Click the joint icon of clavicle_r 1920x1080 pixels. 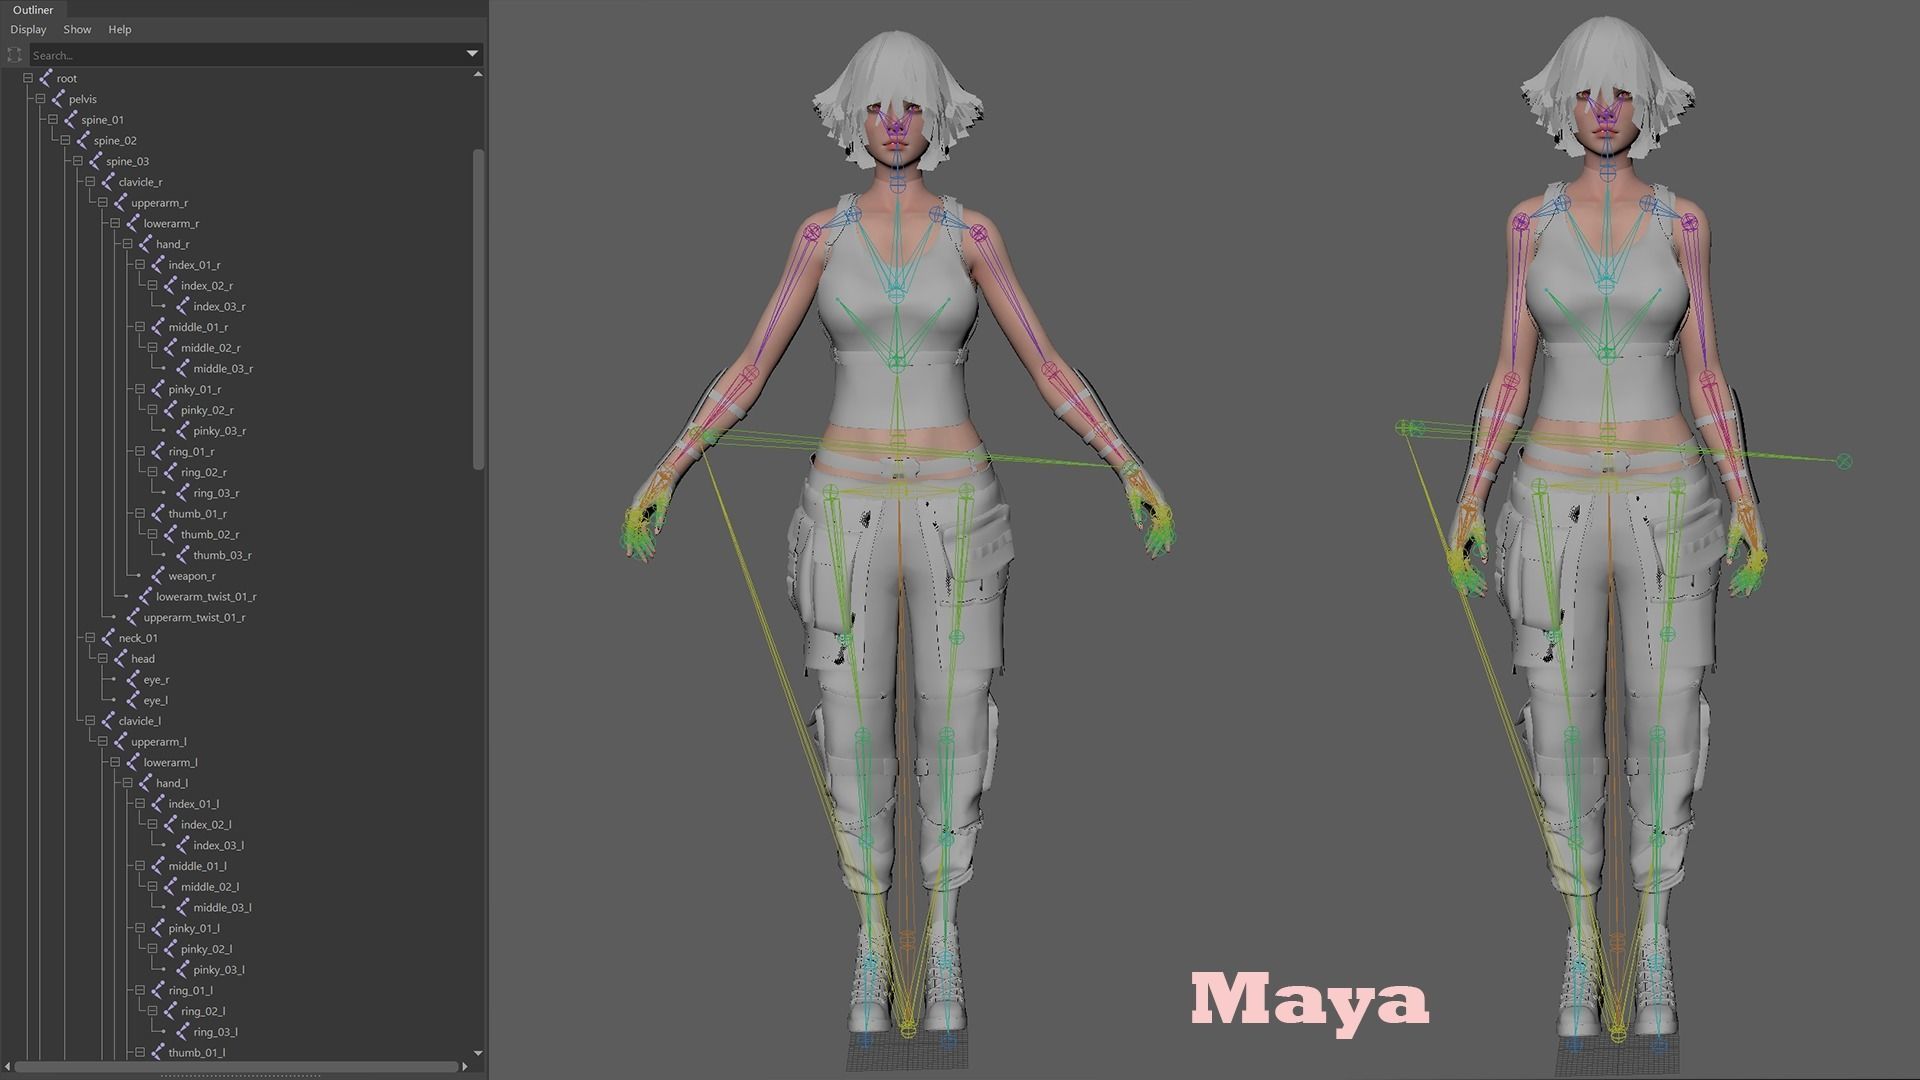[108, 182]
